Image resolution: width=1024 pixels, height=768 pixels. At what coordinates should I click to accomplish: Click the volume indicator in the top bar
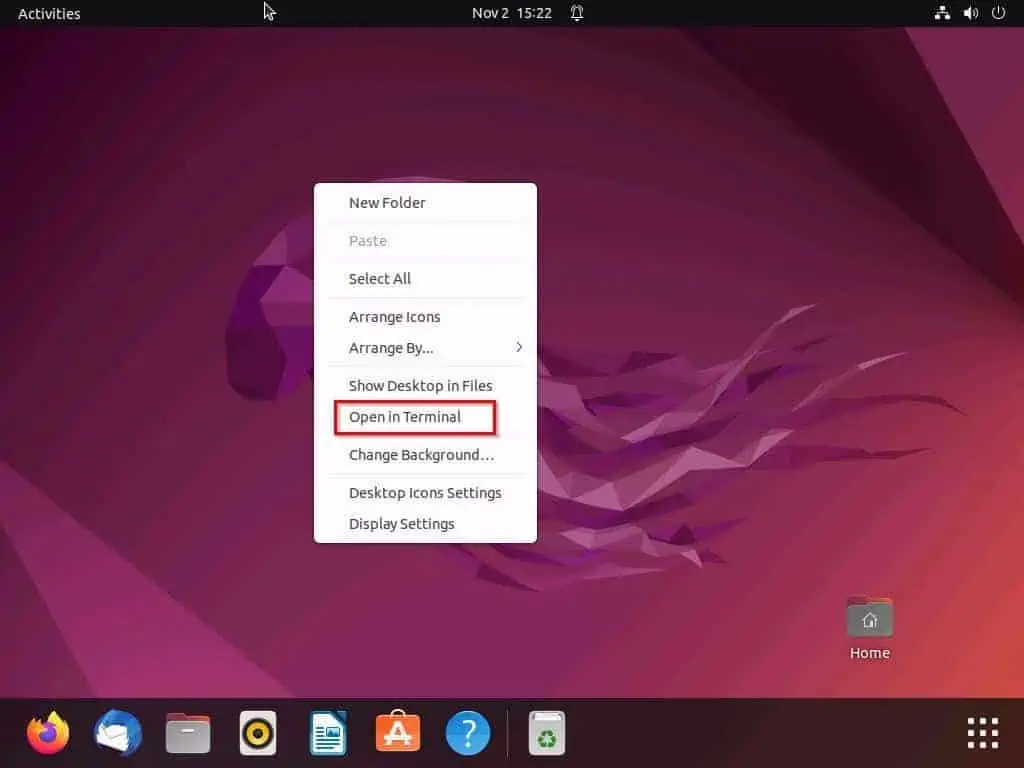970,13
